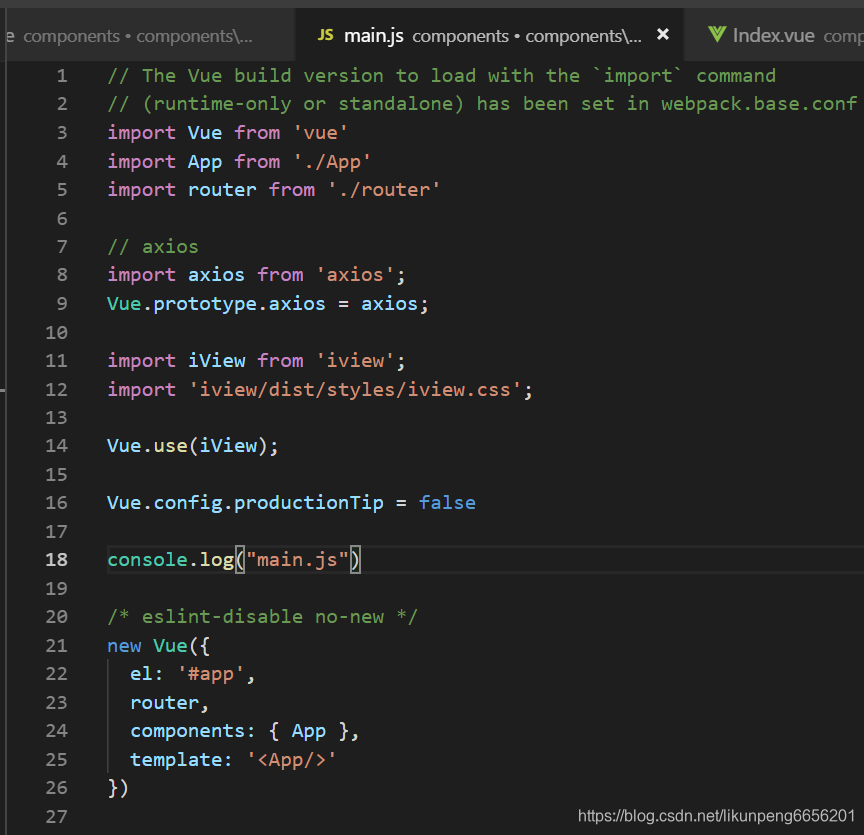Image resolution: width=864 pixels, height=835 pixels.
Task: Click line number 12 in the gutter
Action: click(x=56, y=390)
